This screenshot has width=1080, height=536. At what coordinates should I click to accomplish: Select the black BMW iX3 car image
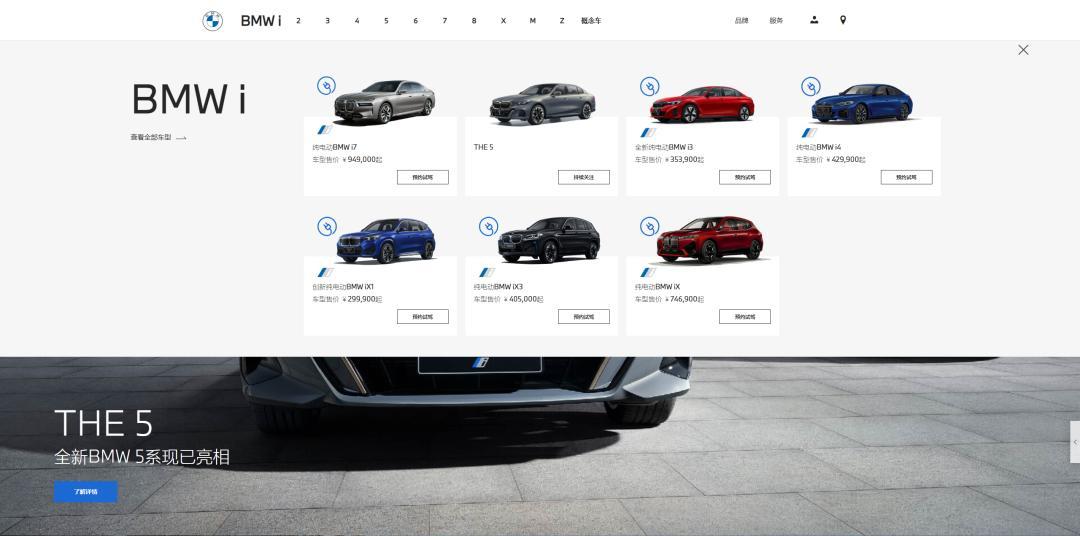point(549,240)
